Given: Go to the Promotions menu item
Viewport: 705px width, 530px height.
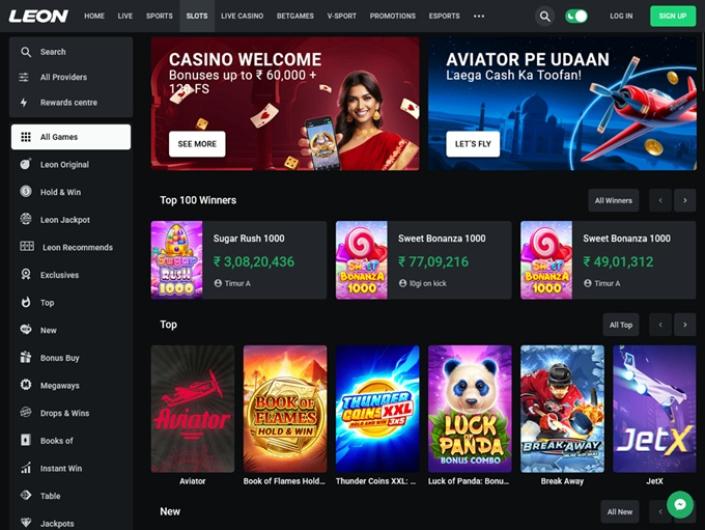Looking at the screenshot, I should tap(393, 16).
